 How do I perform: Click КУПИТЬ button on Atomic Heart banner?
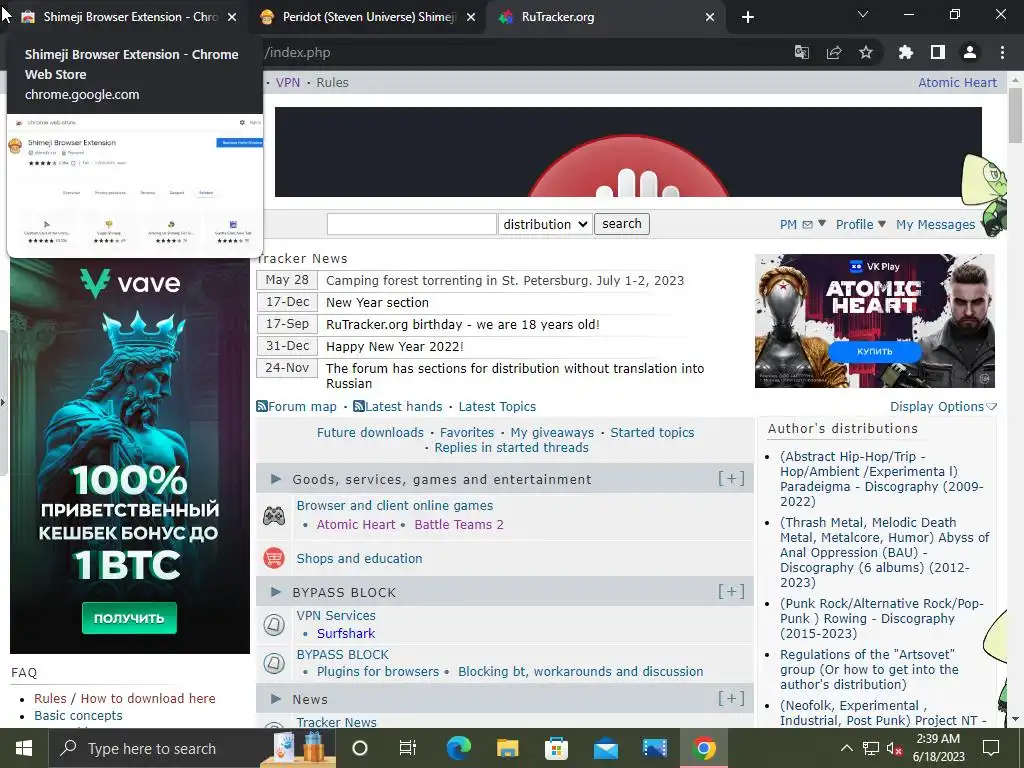pos(874,351)
